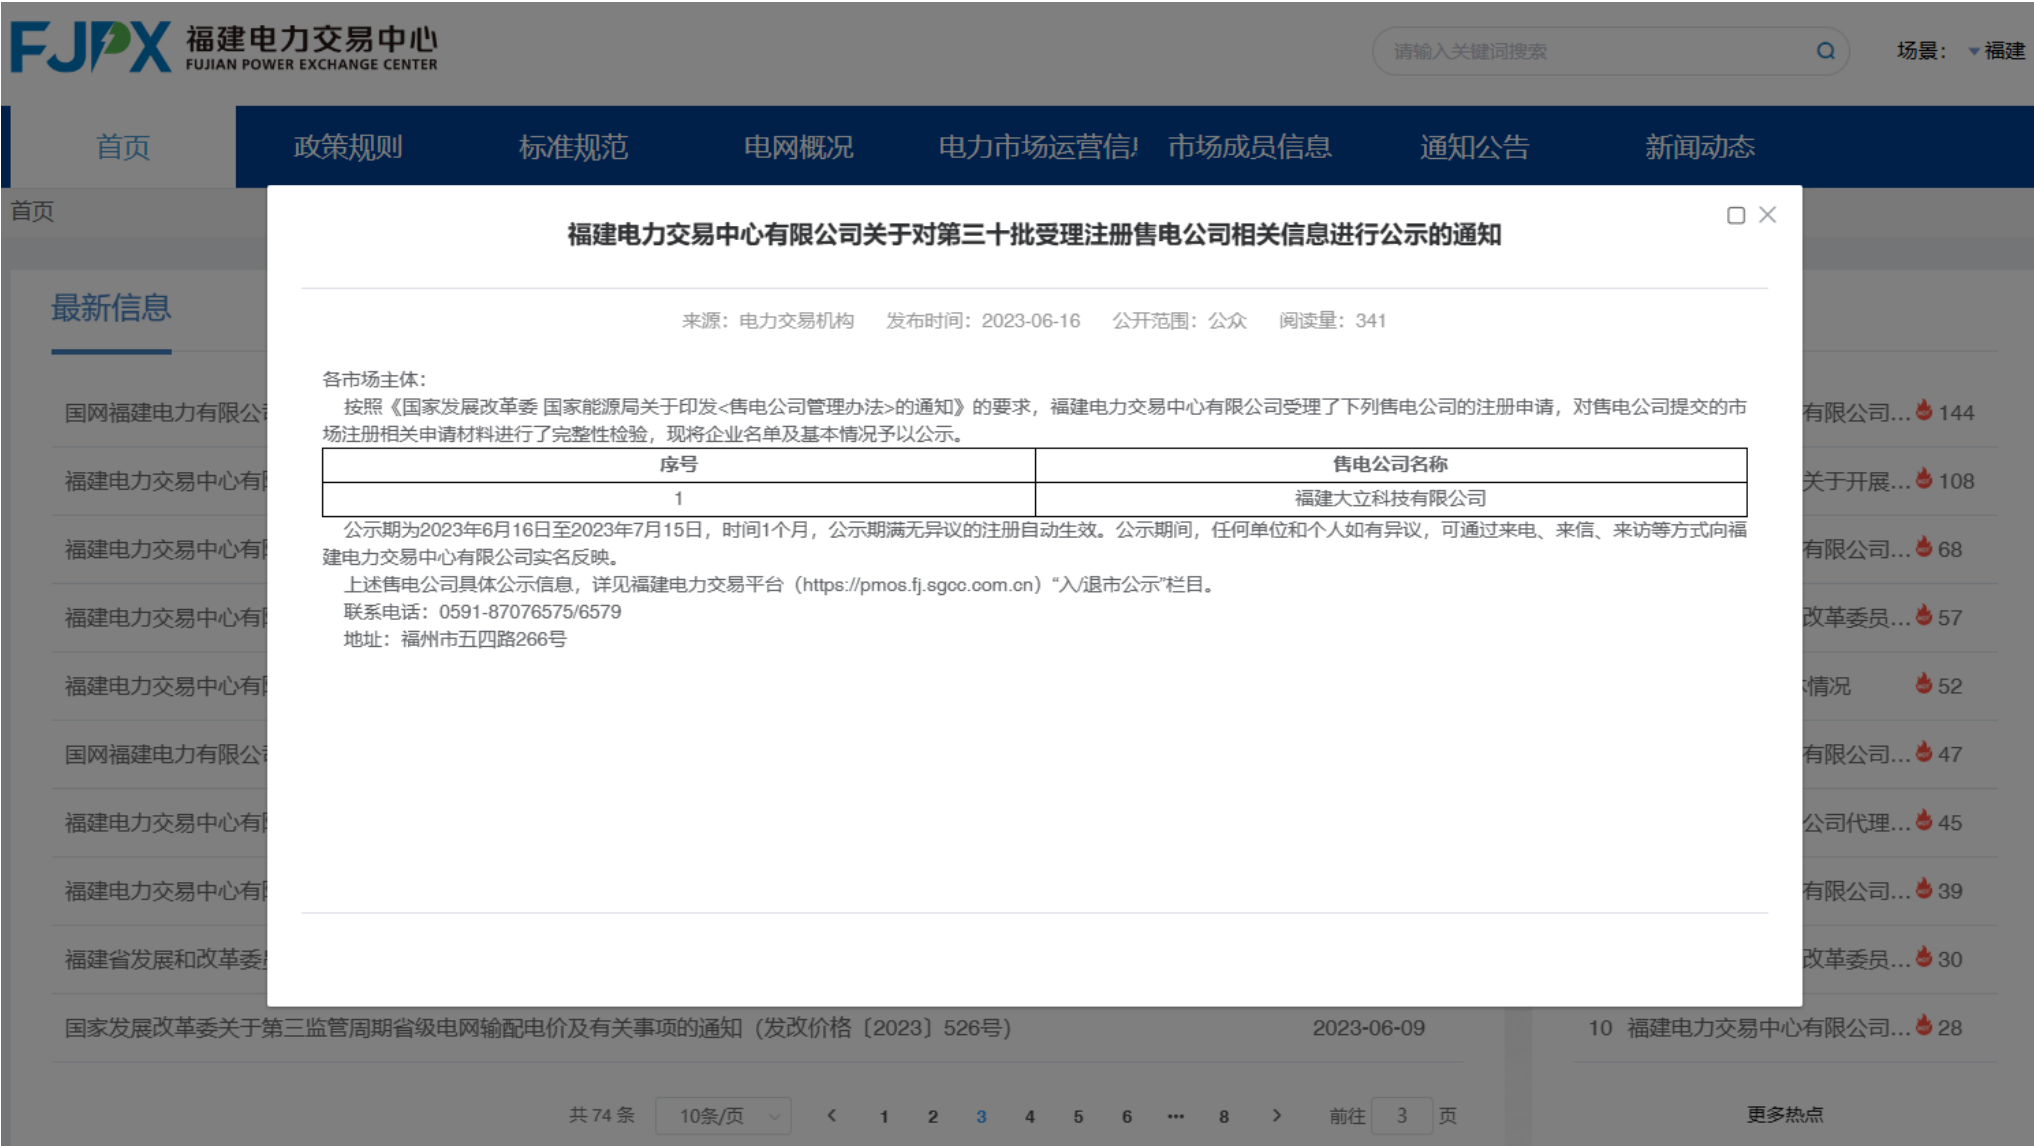The image size is (2034, 1146).
Task: Go to page 5 of results
Action: pos(1078,1116)
